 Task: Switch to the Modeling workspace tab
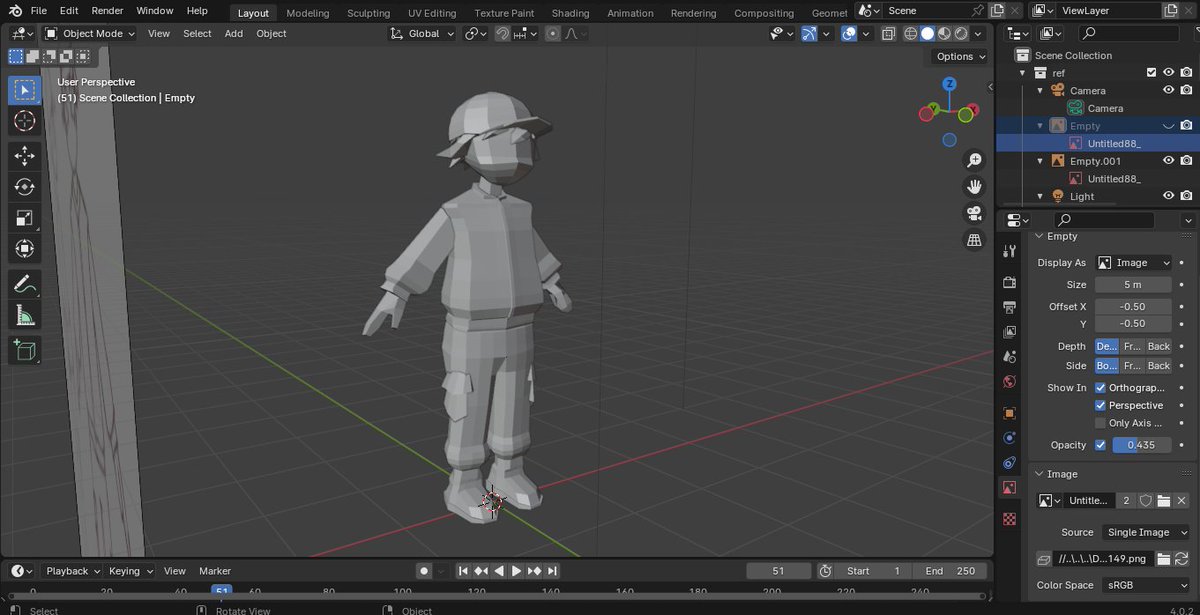click(307, 13)
